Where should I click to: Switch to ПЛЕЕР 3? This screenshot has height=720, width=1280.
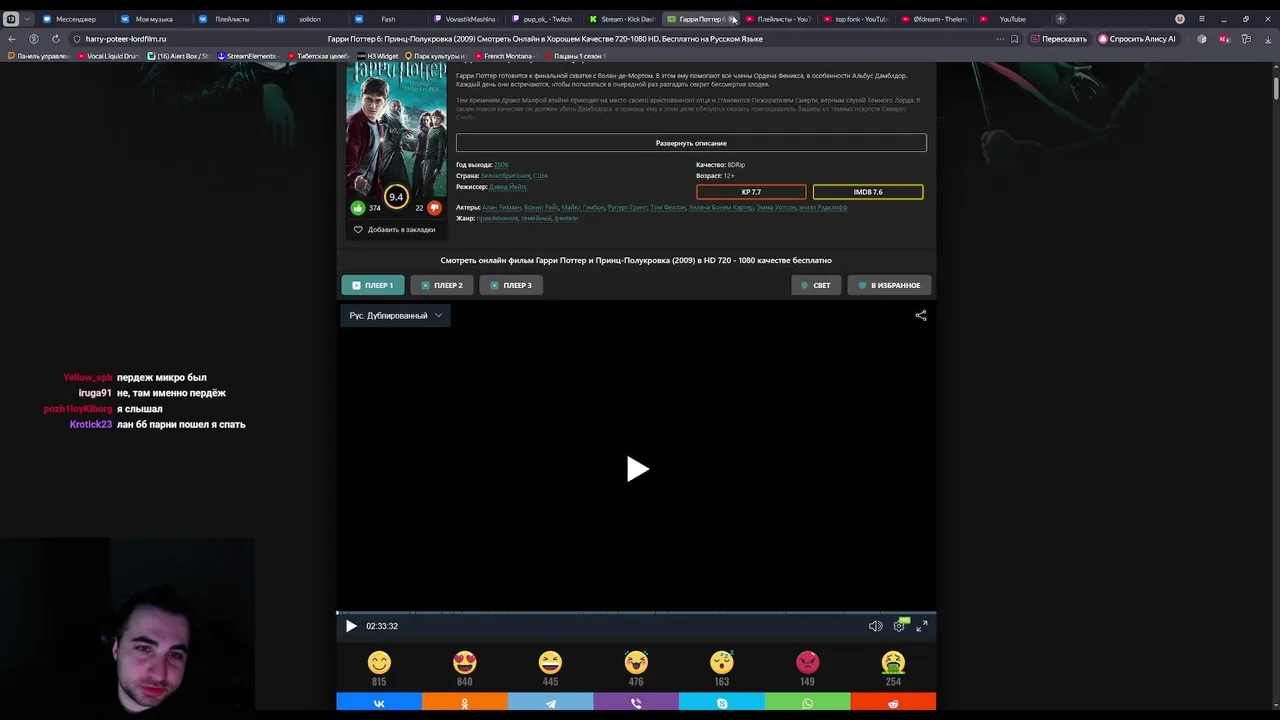(x=511, y=285)
